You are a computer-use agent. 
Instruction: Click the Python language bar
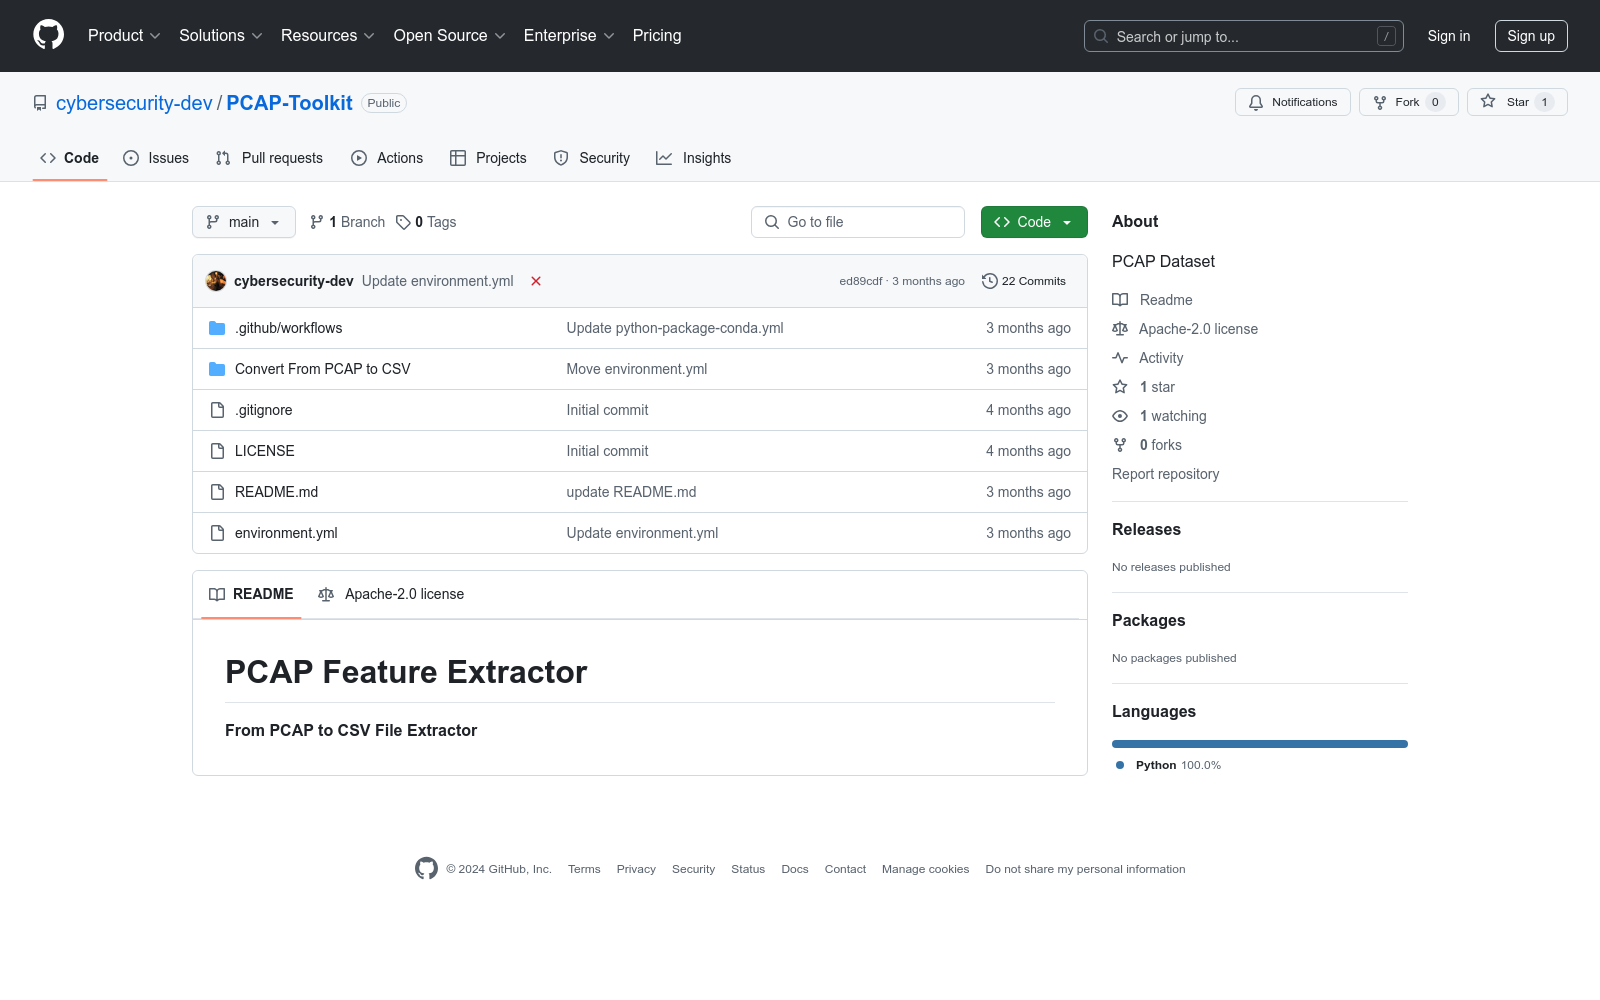coord(1260,744)
